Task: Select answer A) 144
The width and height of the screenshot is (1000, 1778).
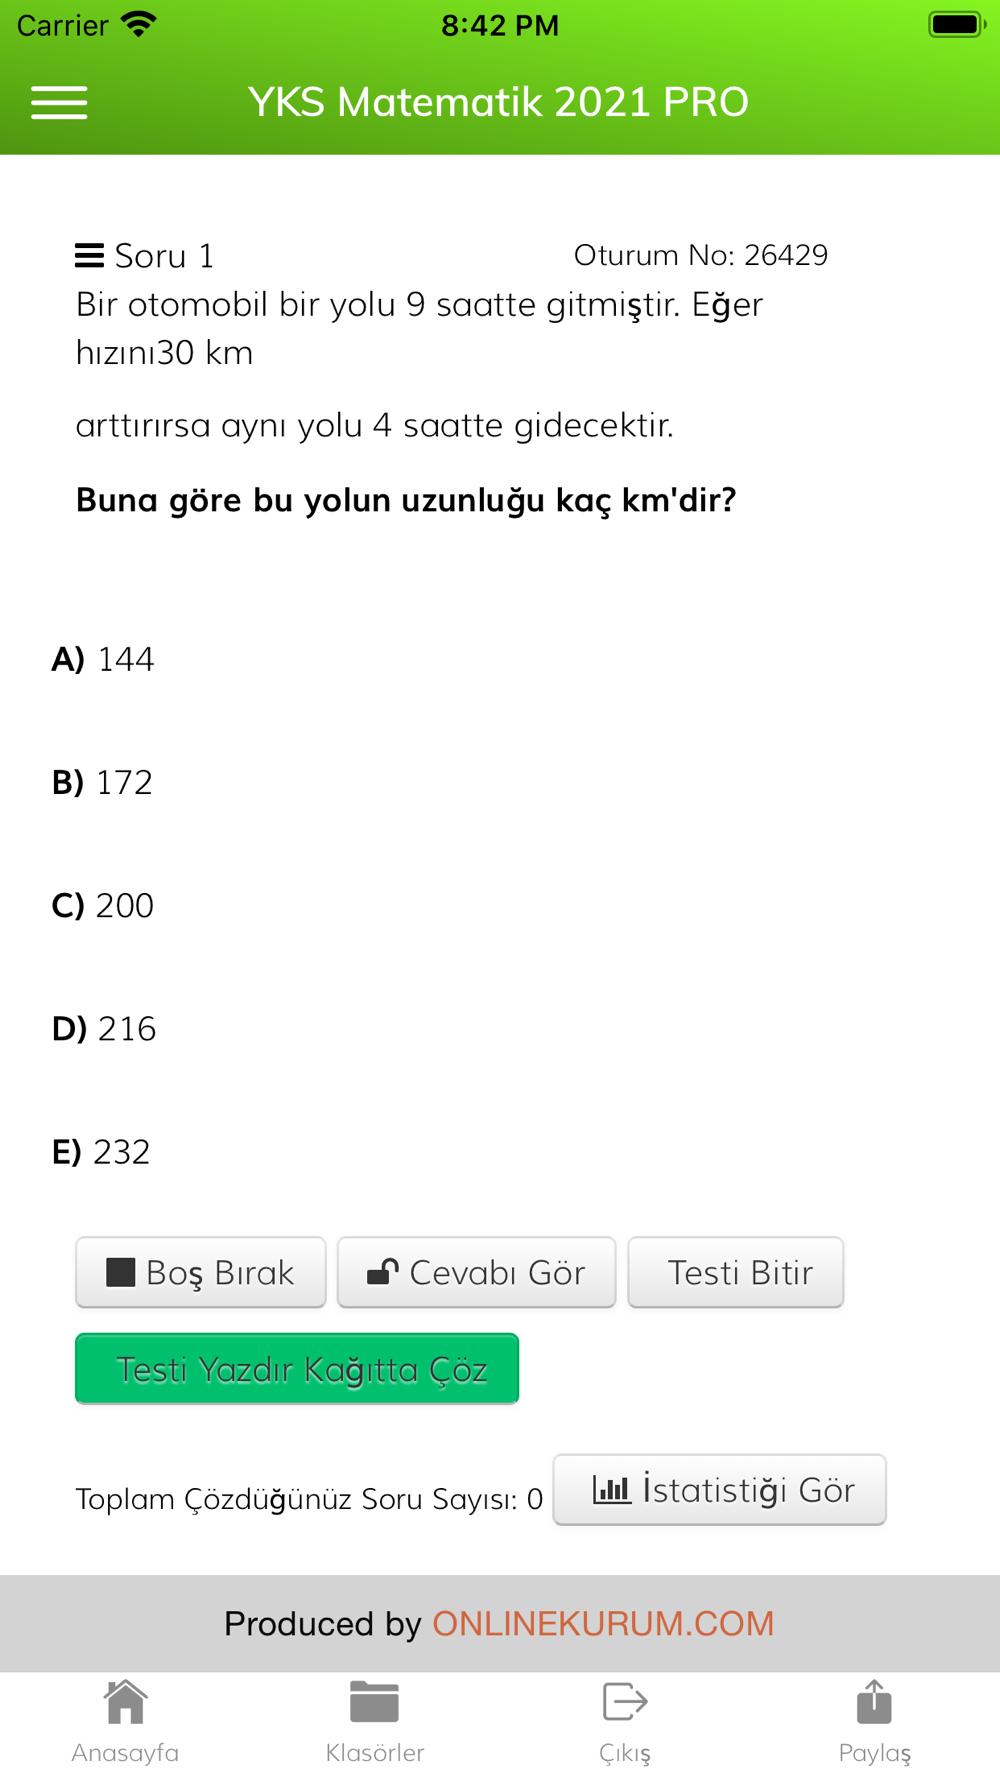Action: point(103,659)
